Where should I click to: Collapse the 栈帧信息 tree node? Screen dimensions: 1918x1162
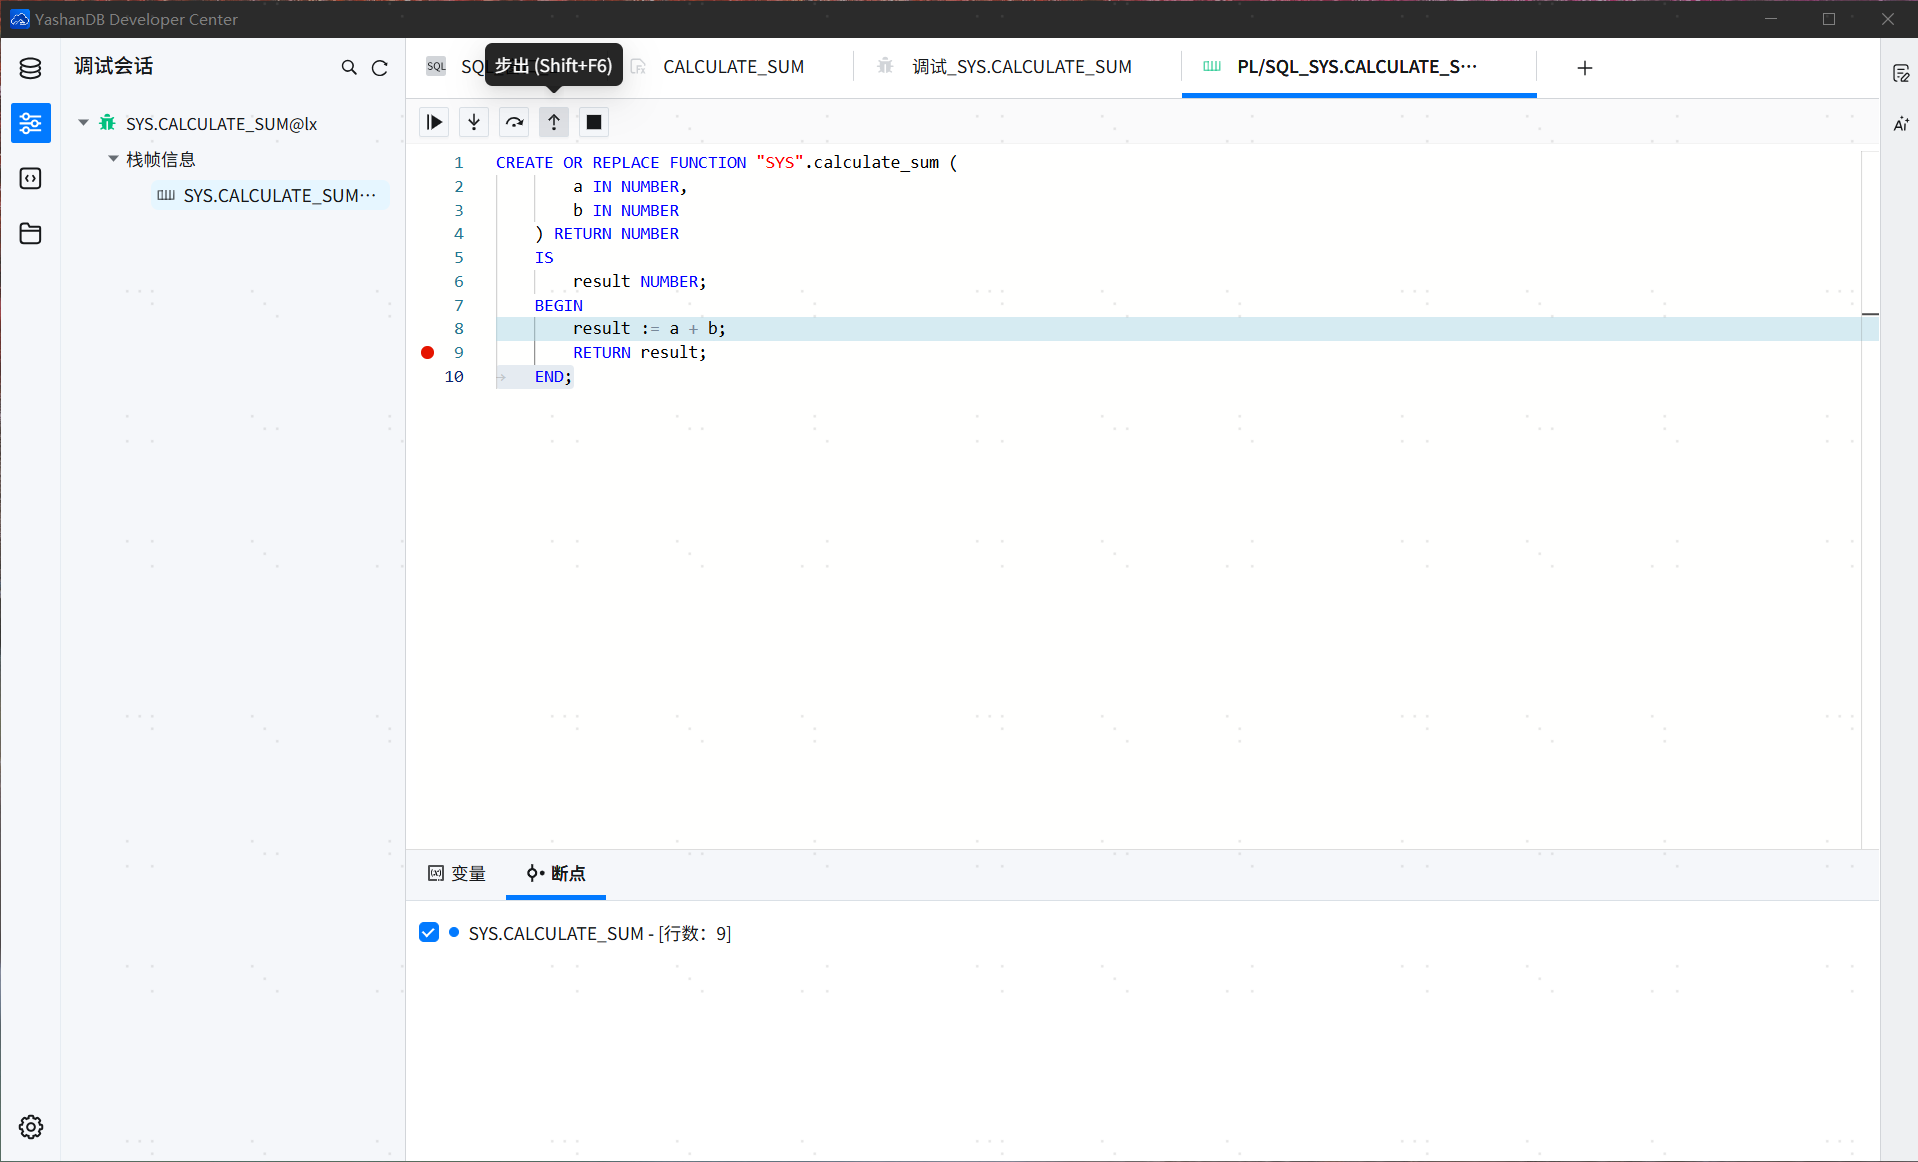[x=113, y=159]
